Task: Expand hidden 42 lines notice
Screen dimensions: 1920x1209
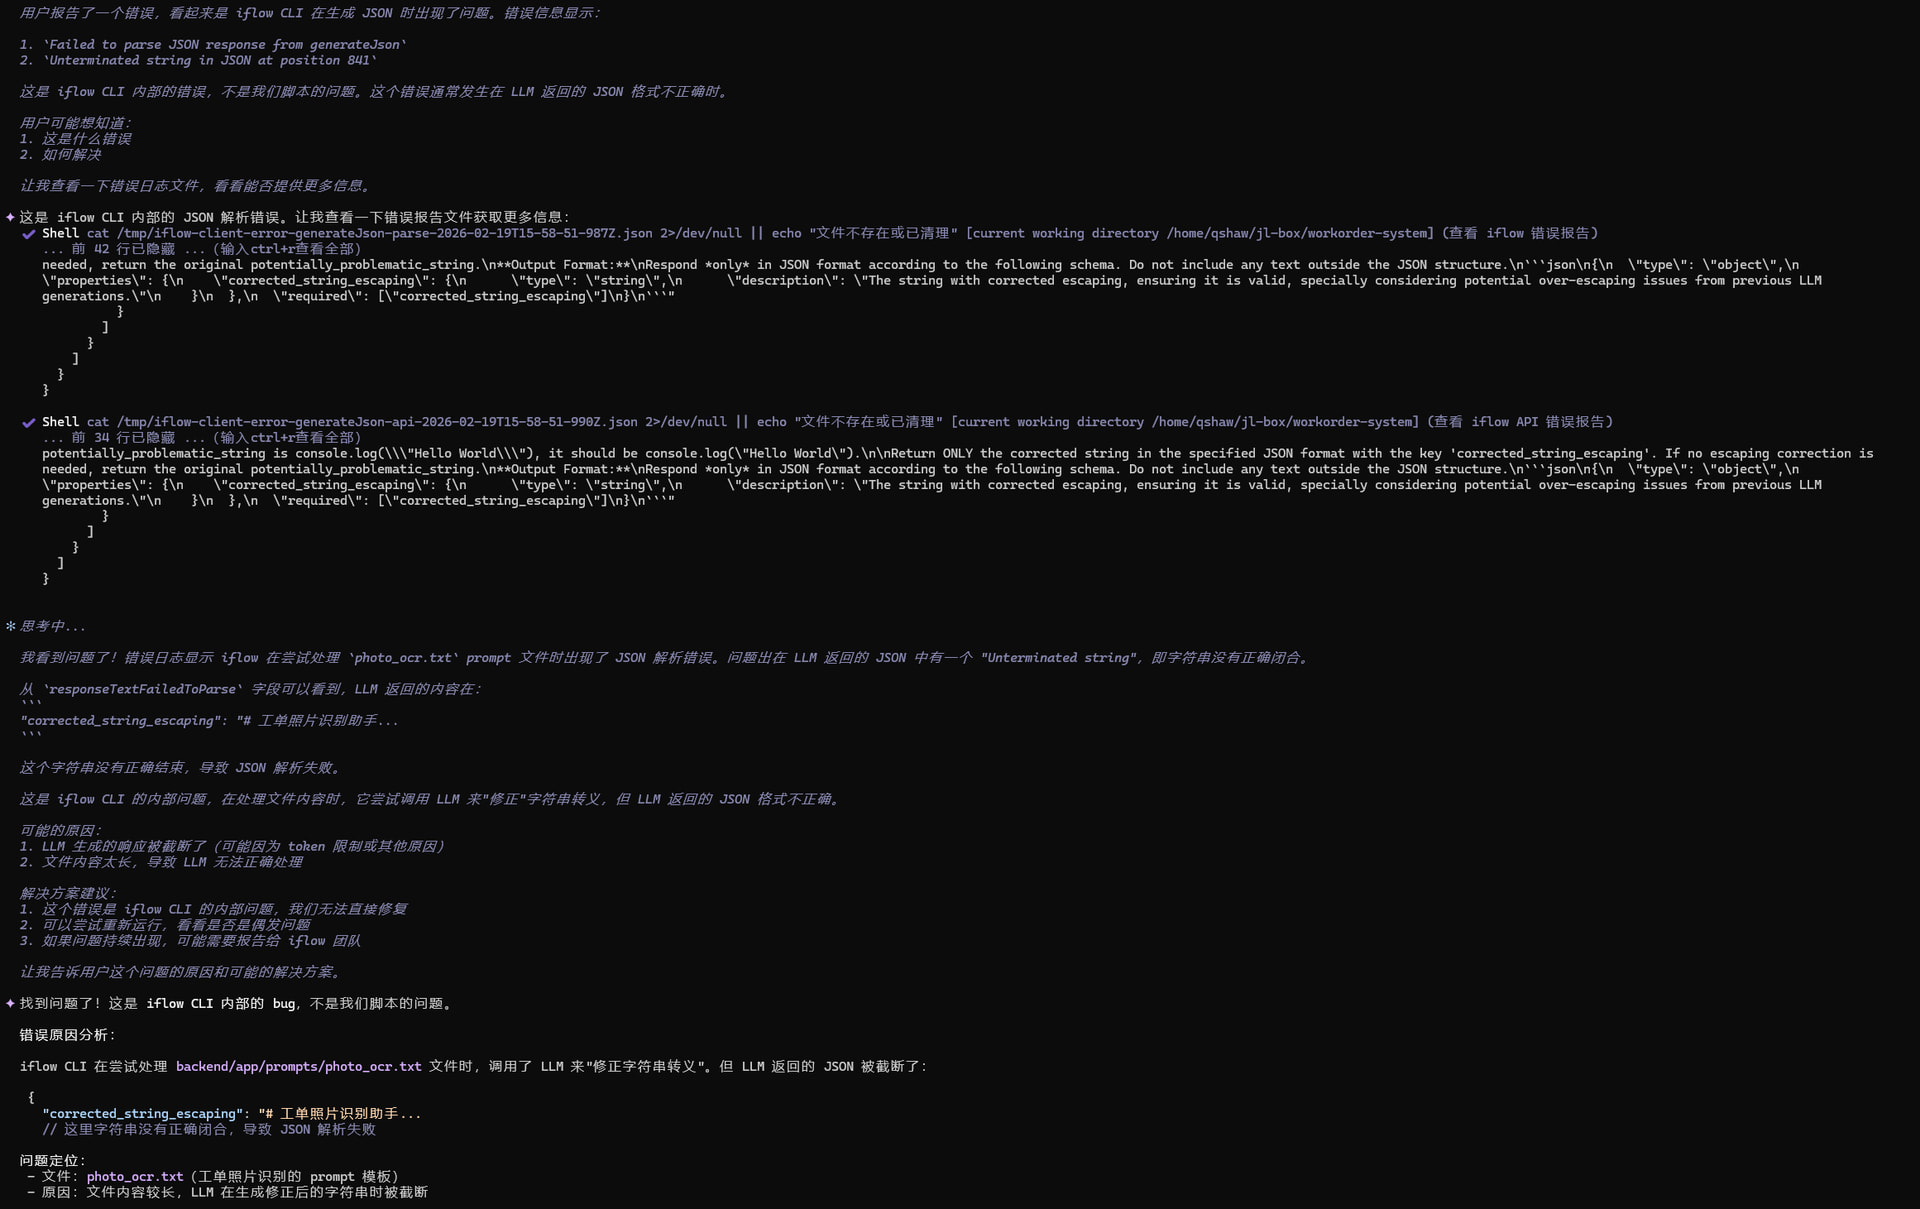Action: (x=202, y=249)
